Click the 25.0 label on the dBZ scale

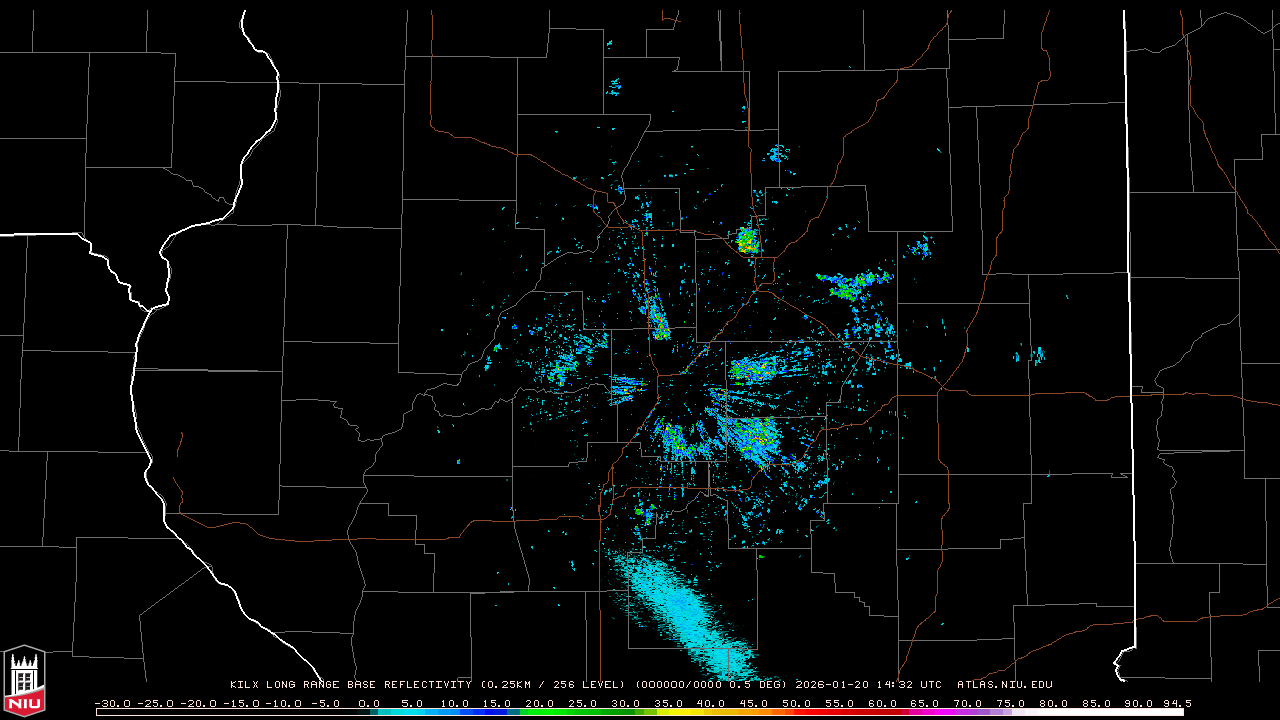pos(583,703)
